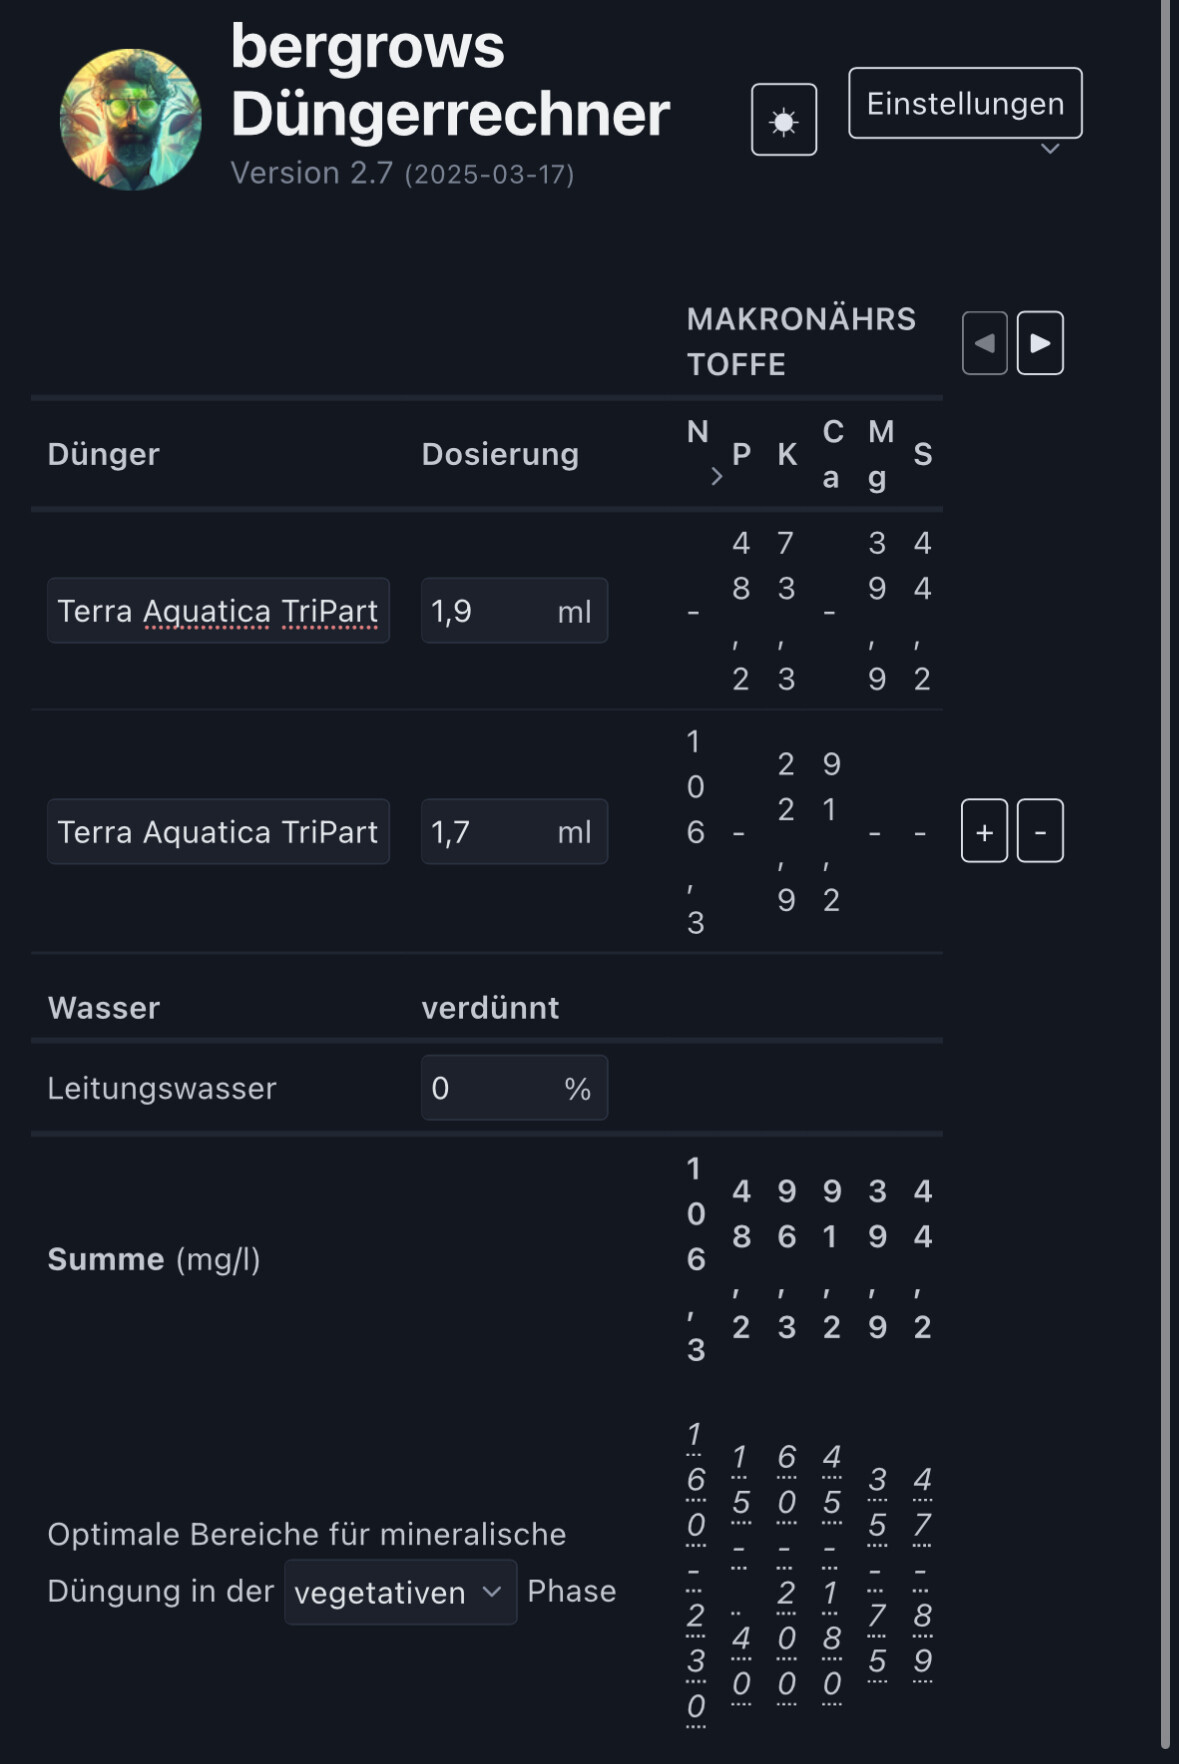The width and height of the screenshot is (1179, 1764).
Task: Click the bergrows profile avatar
Action: click(x=130, y=120)
